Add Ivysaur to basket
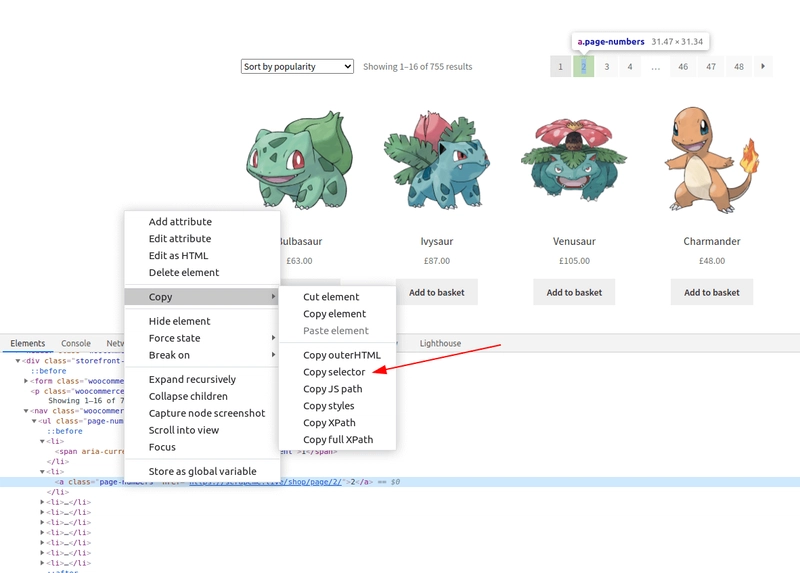 click(437, 292)
